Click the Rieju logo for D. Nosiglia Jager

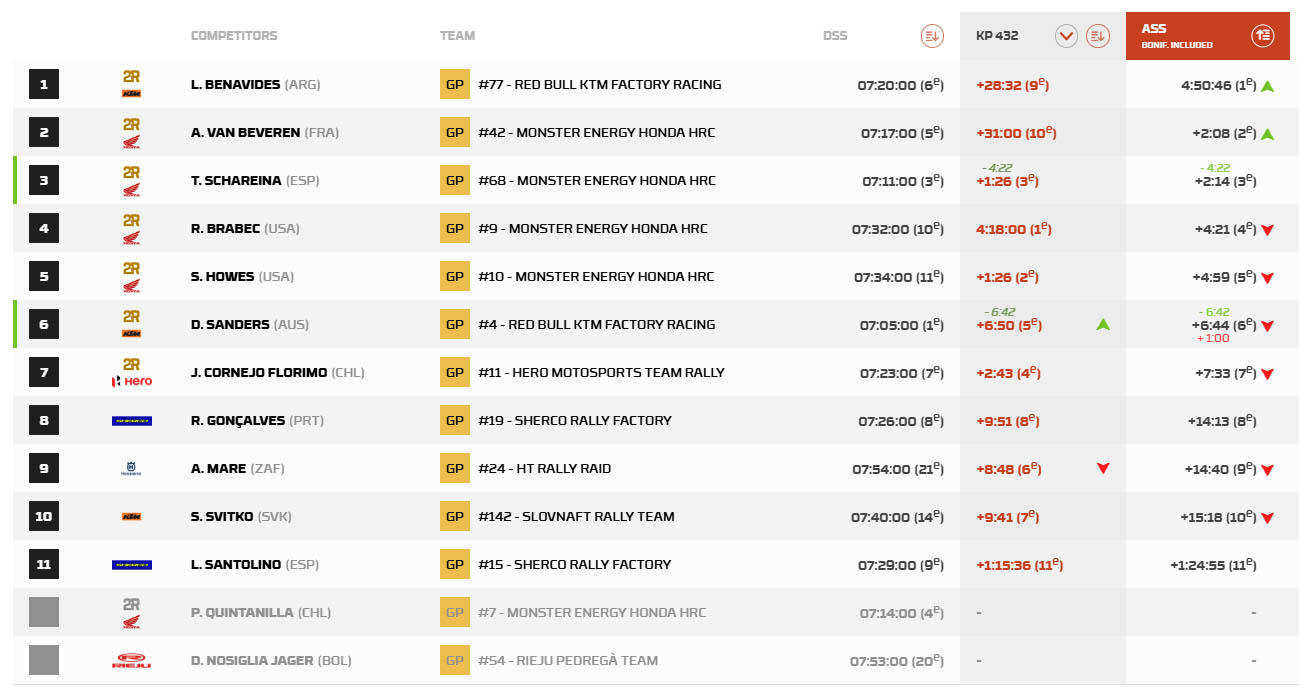click(x=131, y=660)
